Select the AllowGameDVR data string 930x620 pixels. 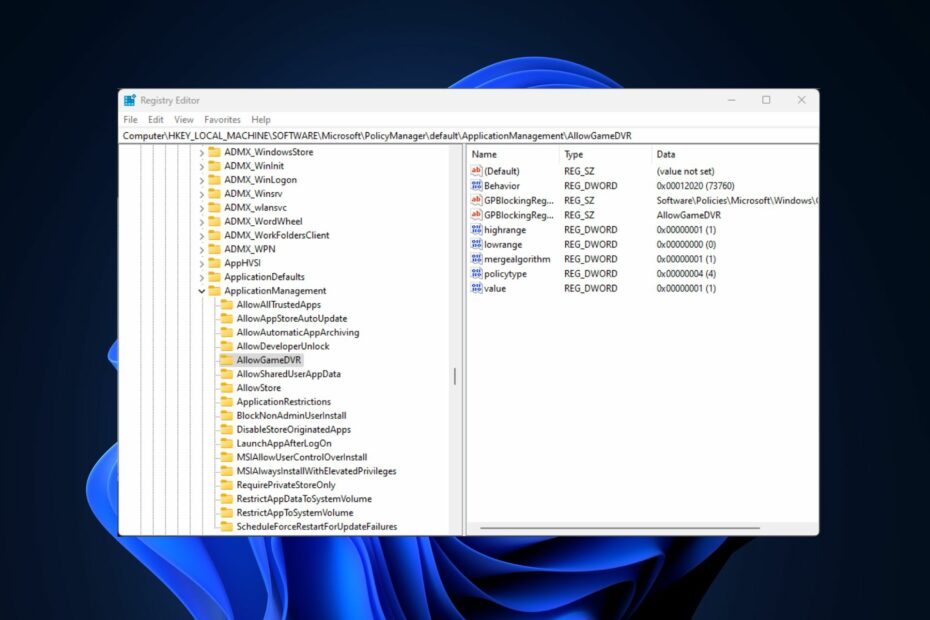[689, 215]
